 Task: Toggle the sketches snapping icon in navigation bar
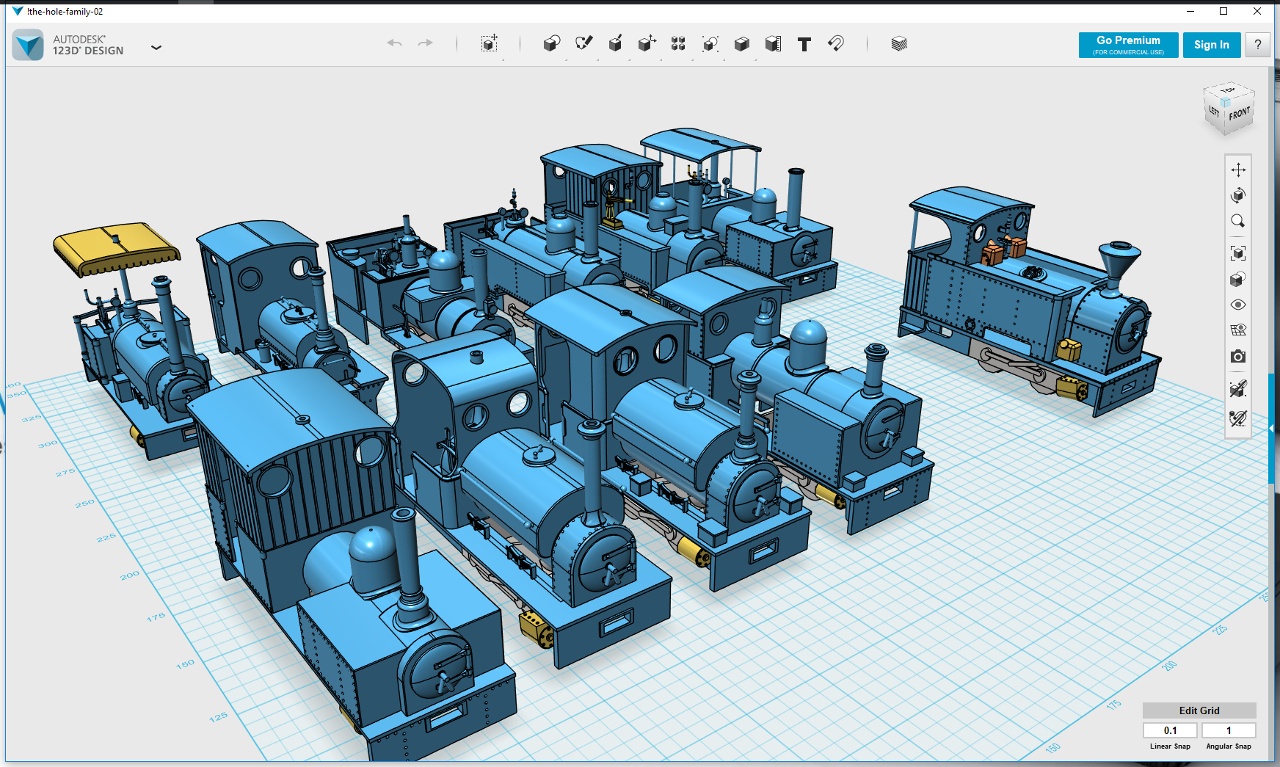pyautogui.click(x=1238, y=418)
